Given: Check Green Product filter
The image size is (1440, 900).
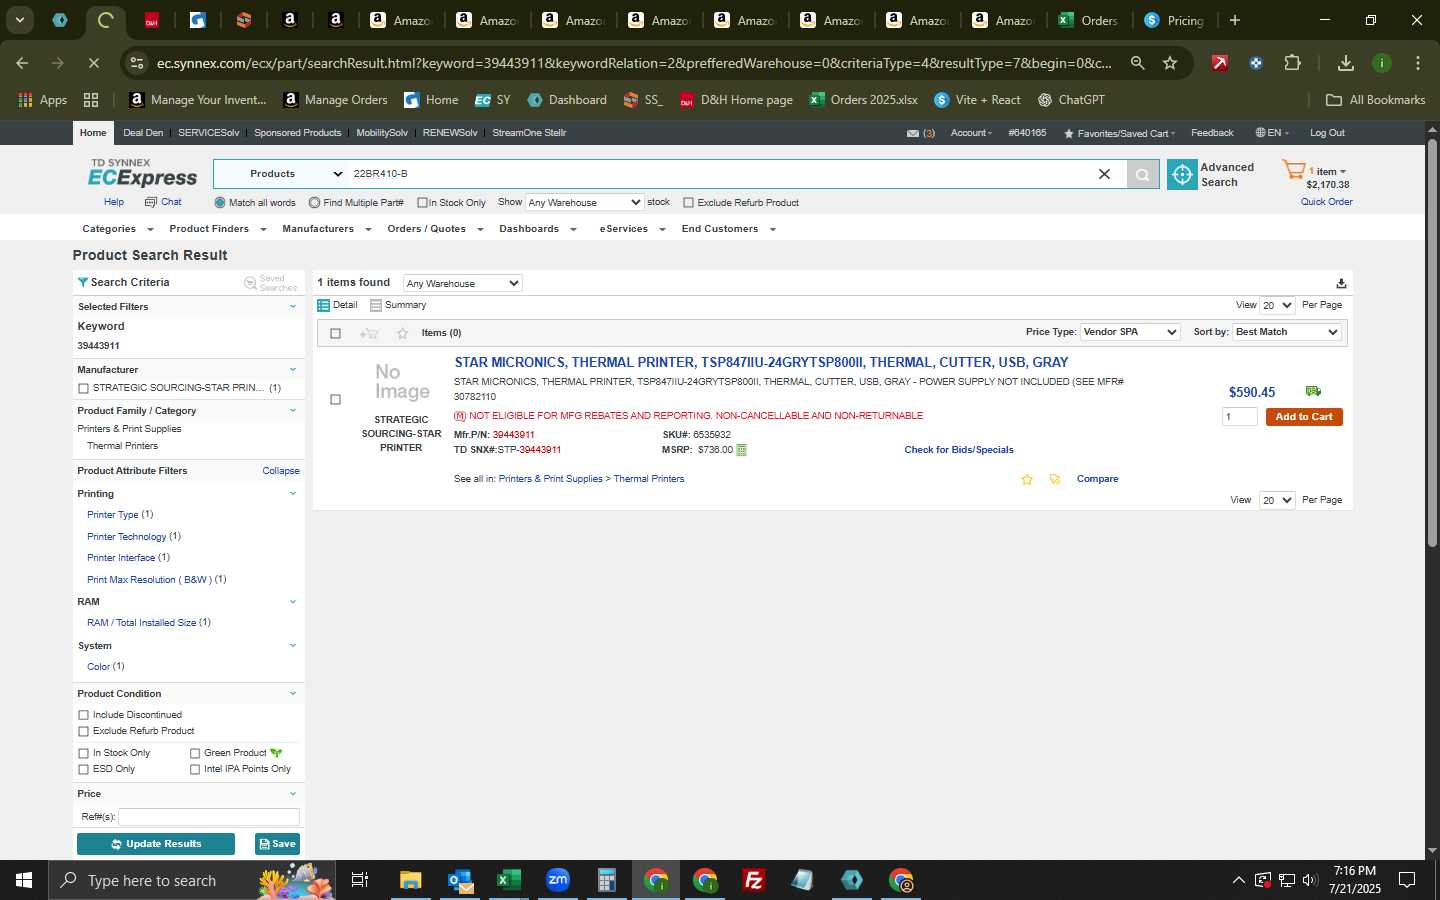Looking at the screenshot, I should (x=195, y=753).
